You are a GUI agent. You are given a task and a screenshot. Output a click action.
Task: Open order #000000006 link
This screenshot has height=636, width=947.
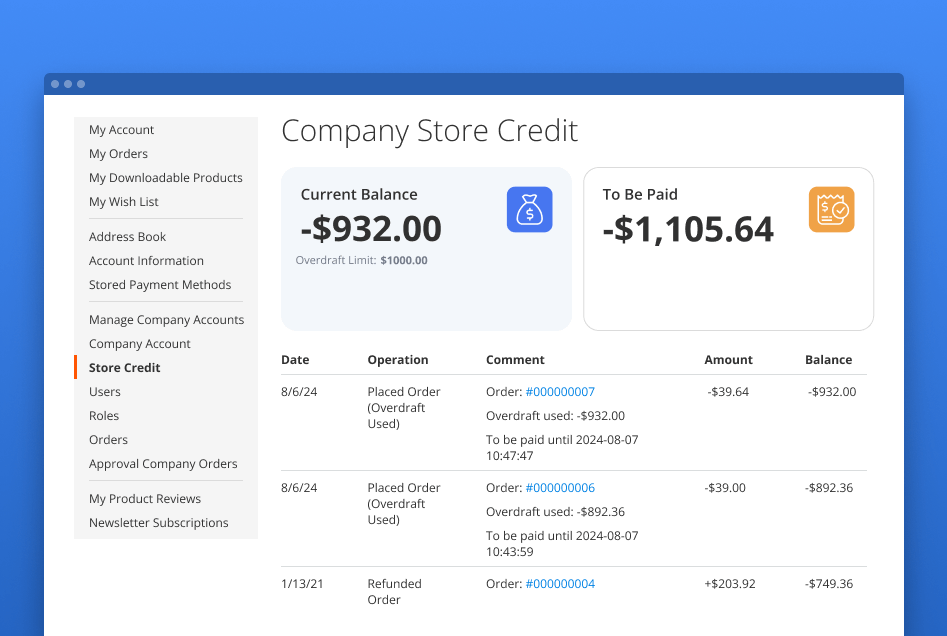(x=561, y=487)
